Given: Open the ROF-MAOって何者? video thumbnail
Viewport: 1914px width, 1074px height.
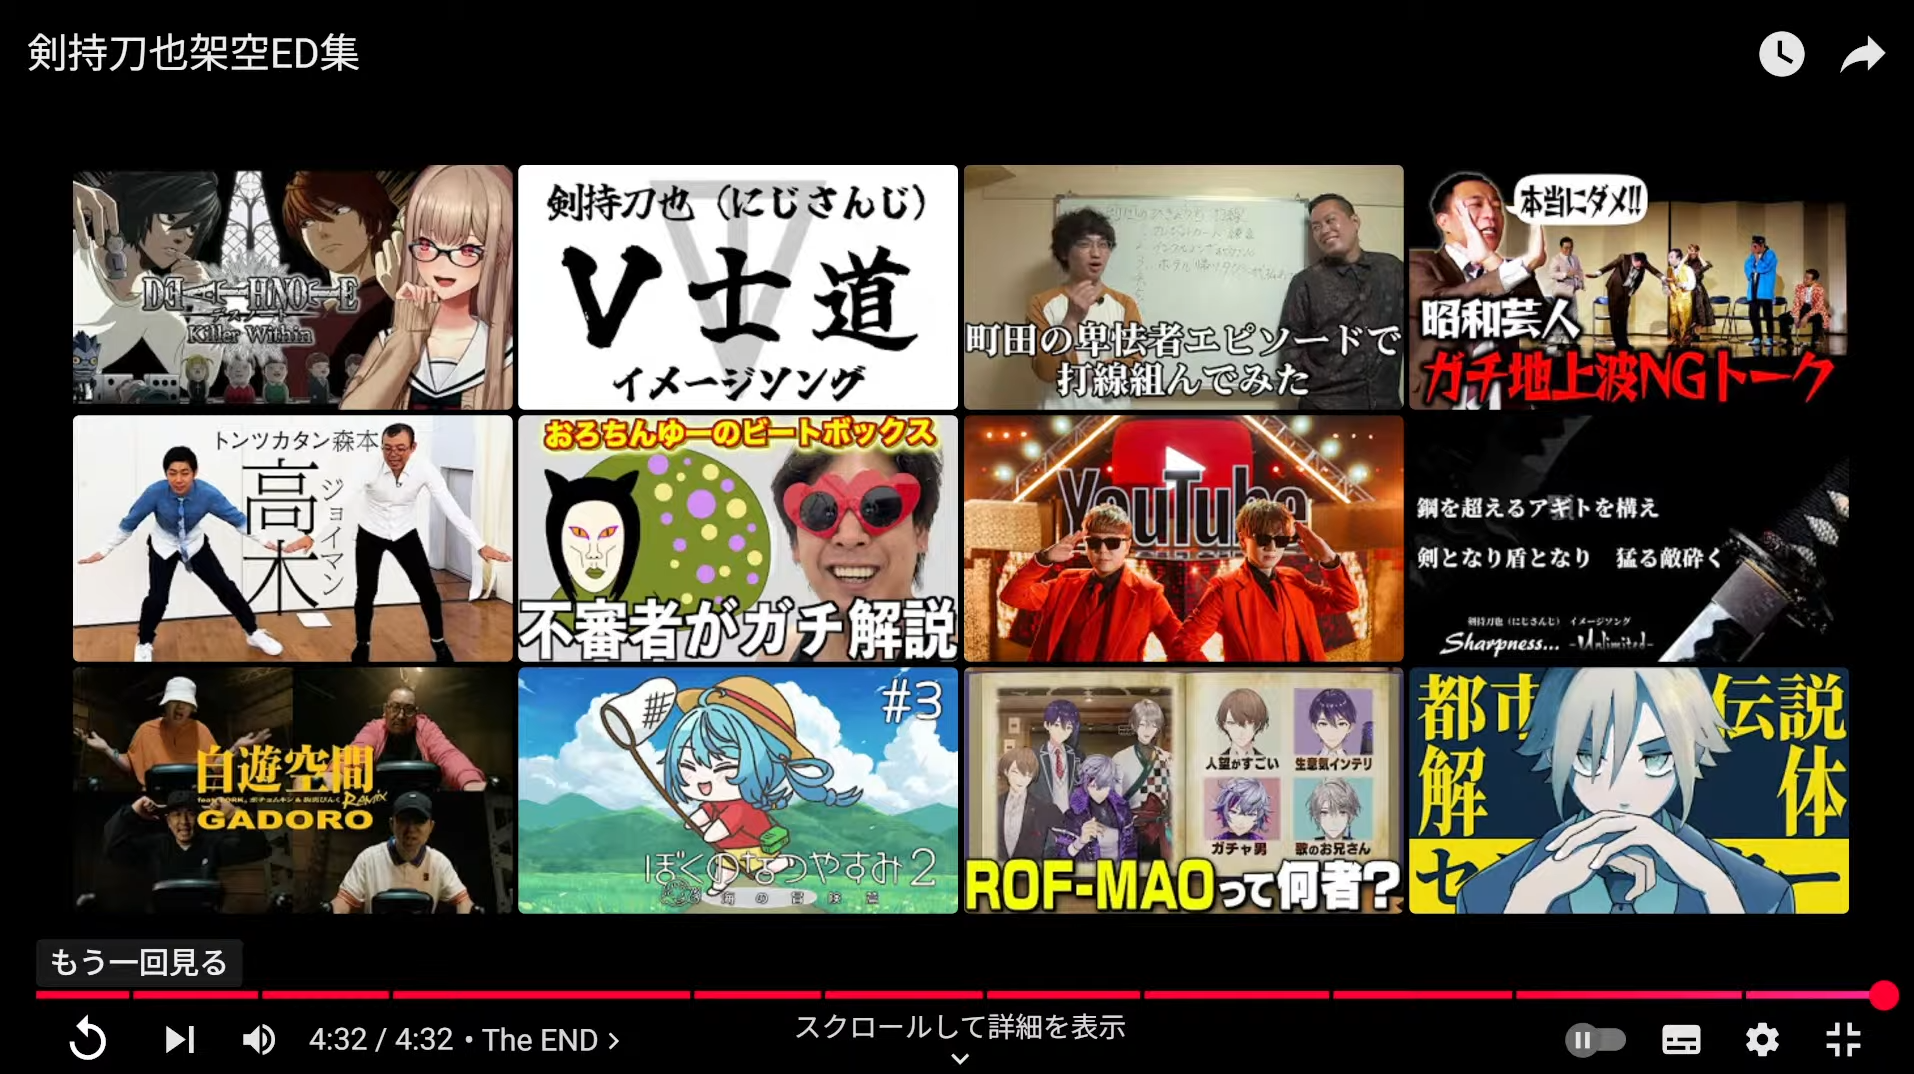Looking at the screenshot, I should (x=1183, y=790).
